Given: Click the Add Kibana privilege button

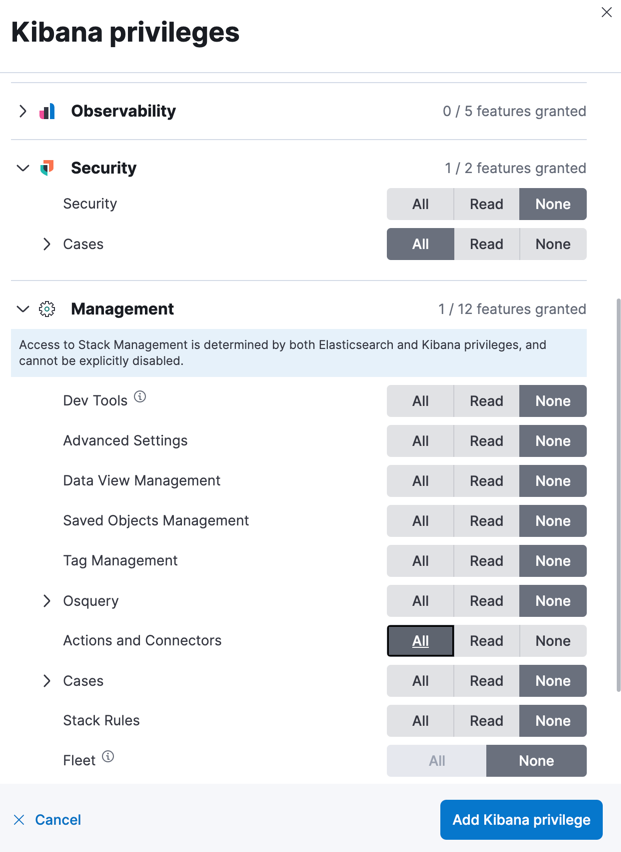Looking at the screenshot, I should [521, 820].
